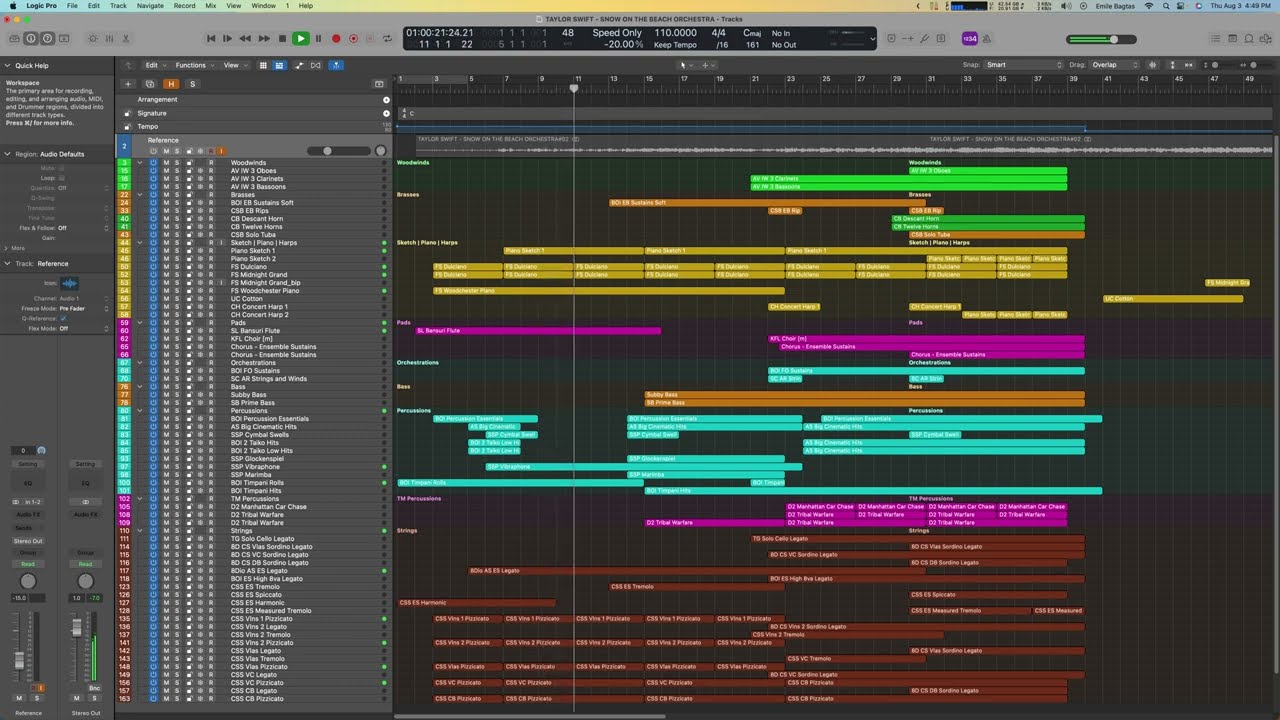This screenshot has width=1280, height=720.
Task: Click the green Play button
Action: pos(300,39)
